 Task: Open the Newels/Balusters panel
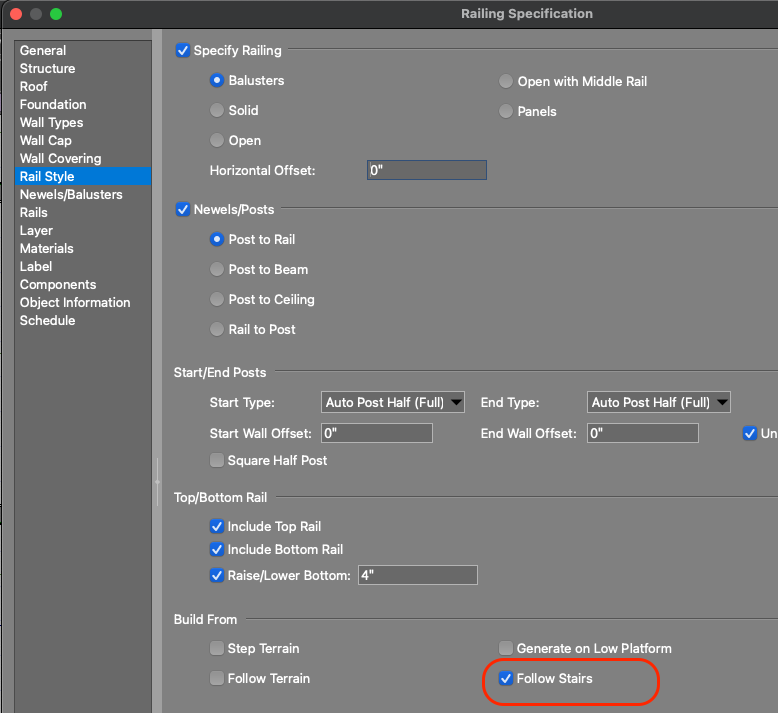click(71, 195)
